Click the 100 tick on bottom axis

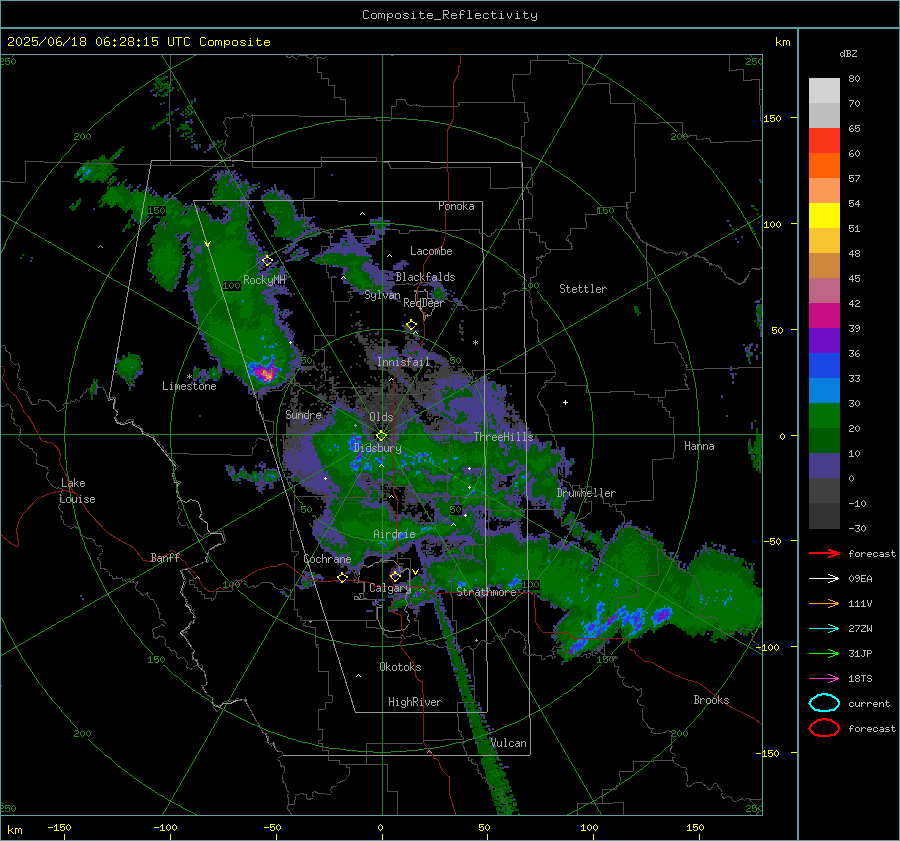[589, 828]
